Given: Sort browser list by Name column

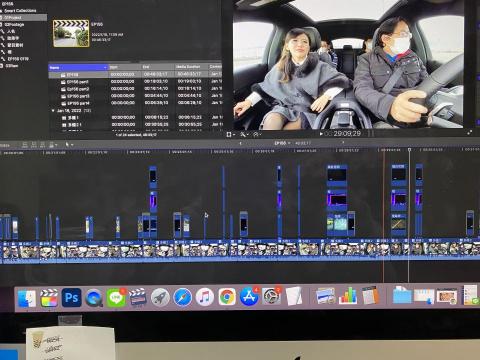Looking at the screenshot, I should [78, 67].
